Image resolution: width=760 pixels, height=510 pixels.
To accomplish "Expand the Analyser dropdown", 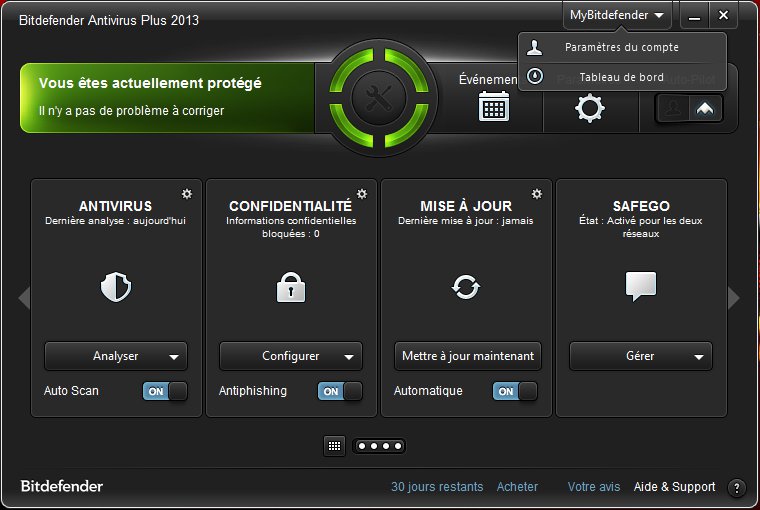I will pos(175,356).
